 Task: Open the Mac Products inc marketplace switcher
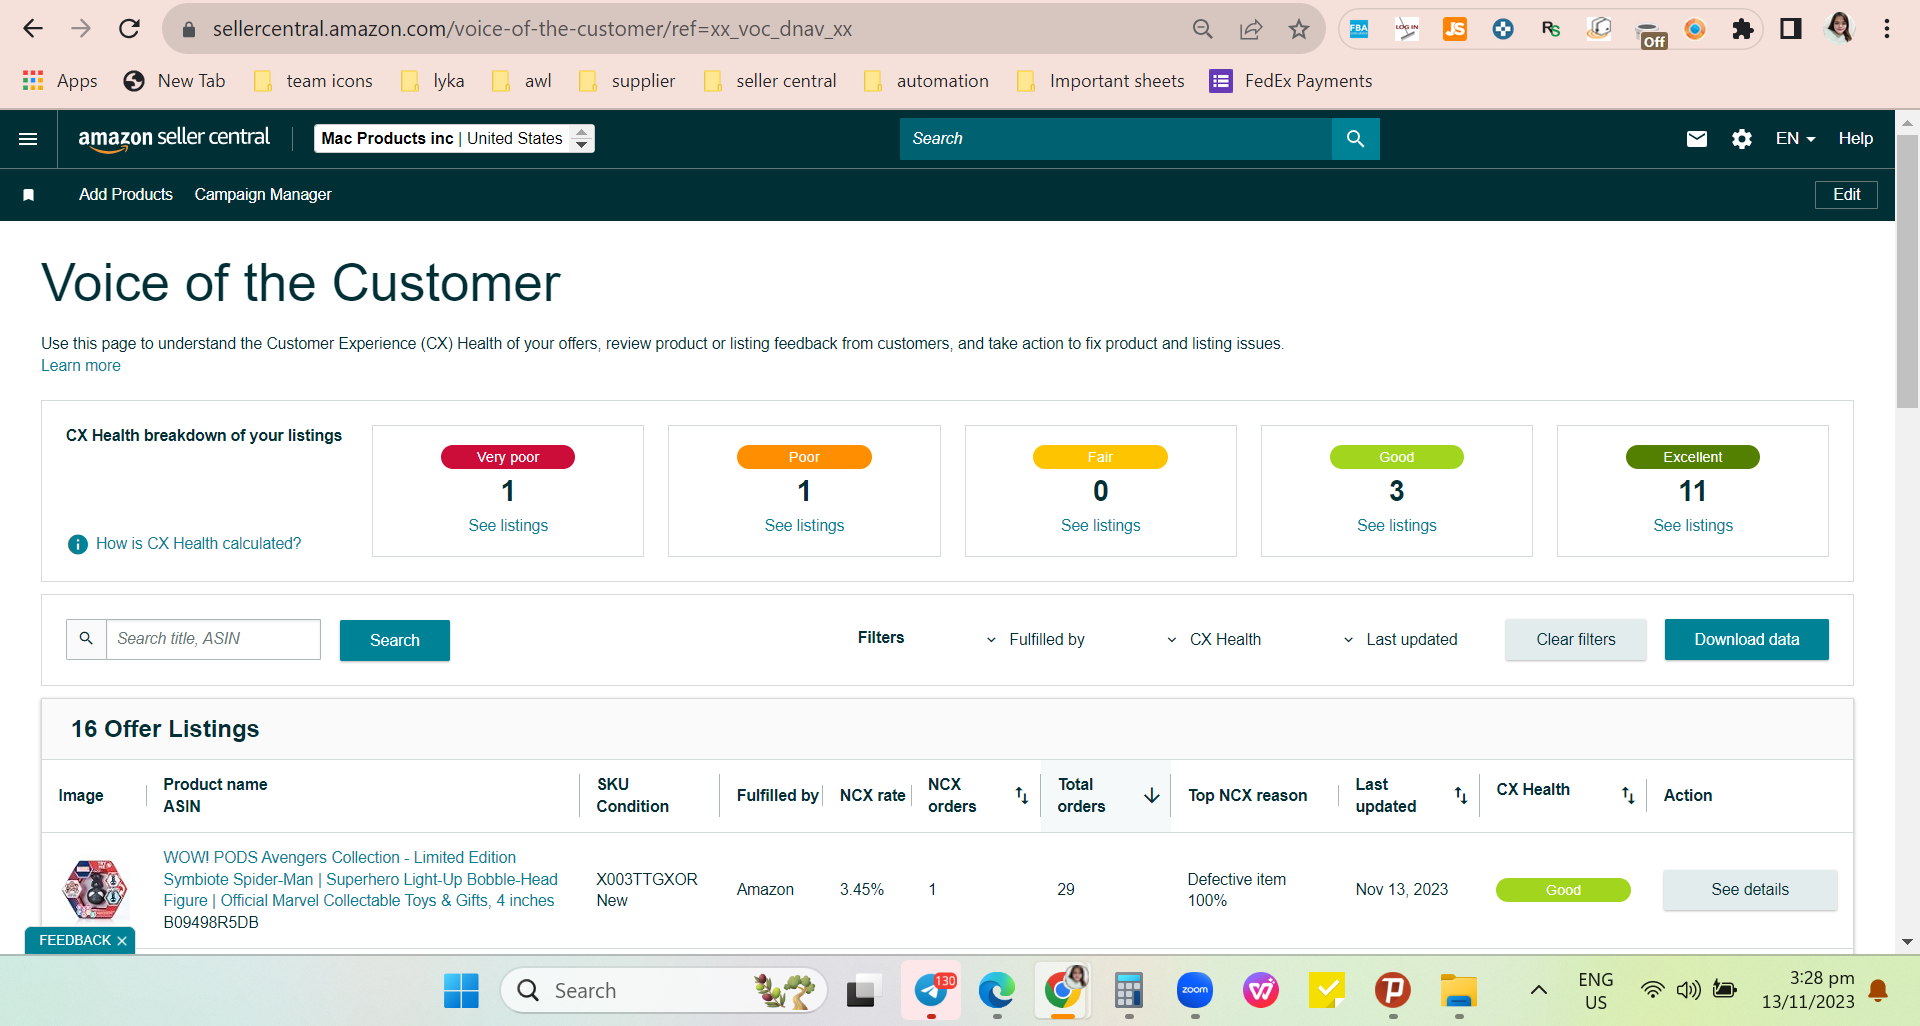tap(454, 139)
